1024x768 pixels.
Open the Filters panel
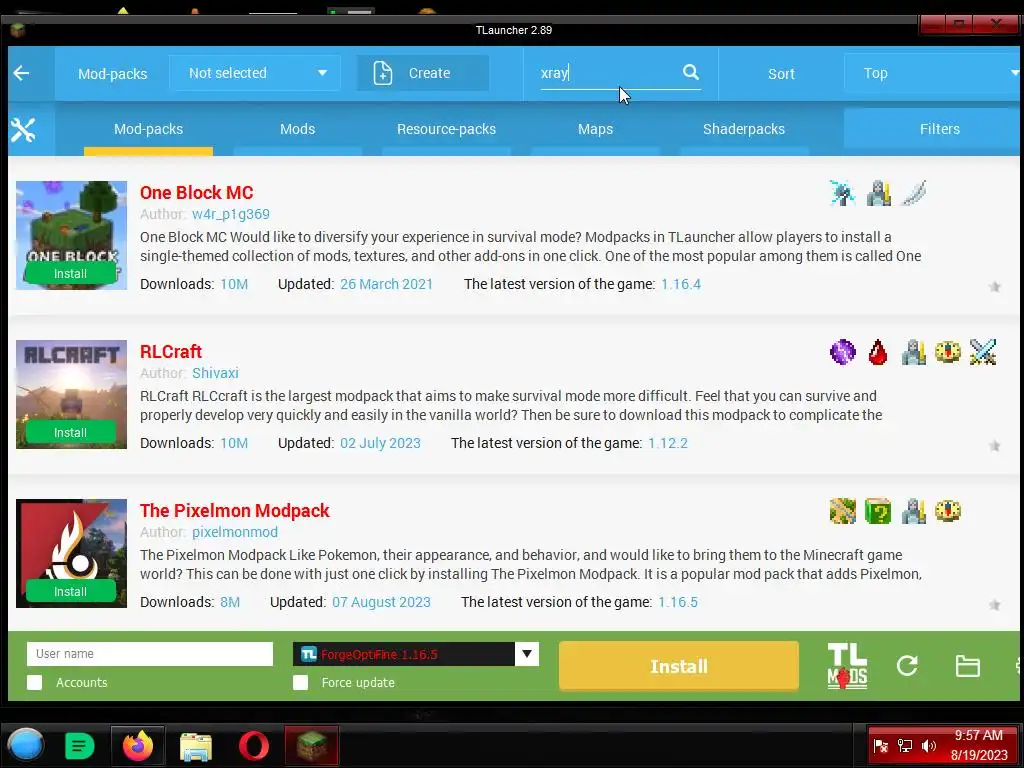tap(934, 129)
